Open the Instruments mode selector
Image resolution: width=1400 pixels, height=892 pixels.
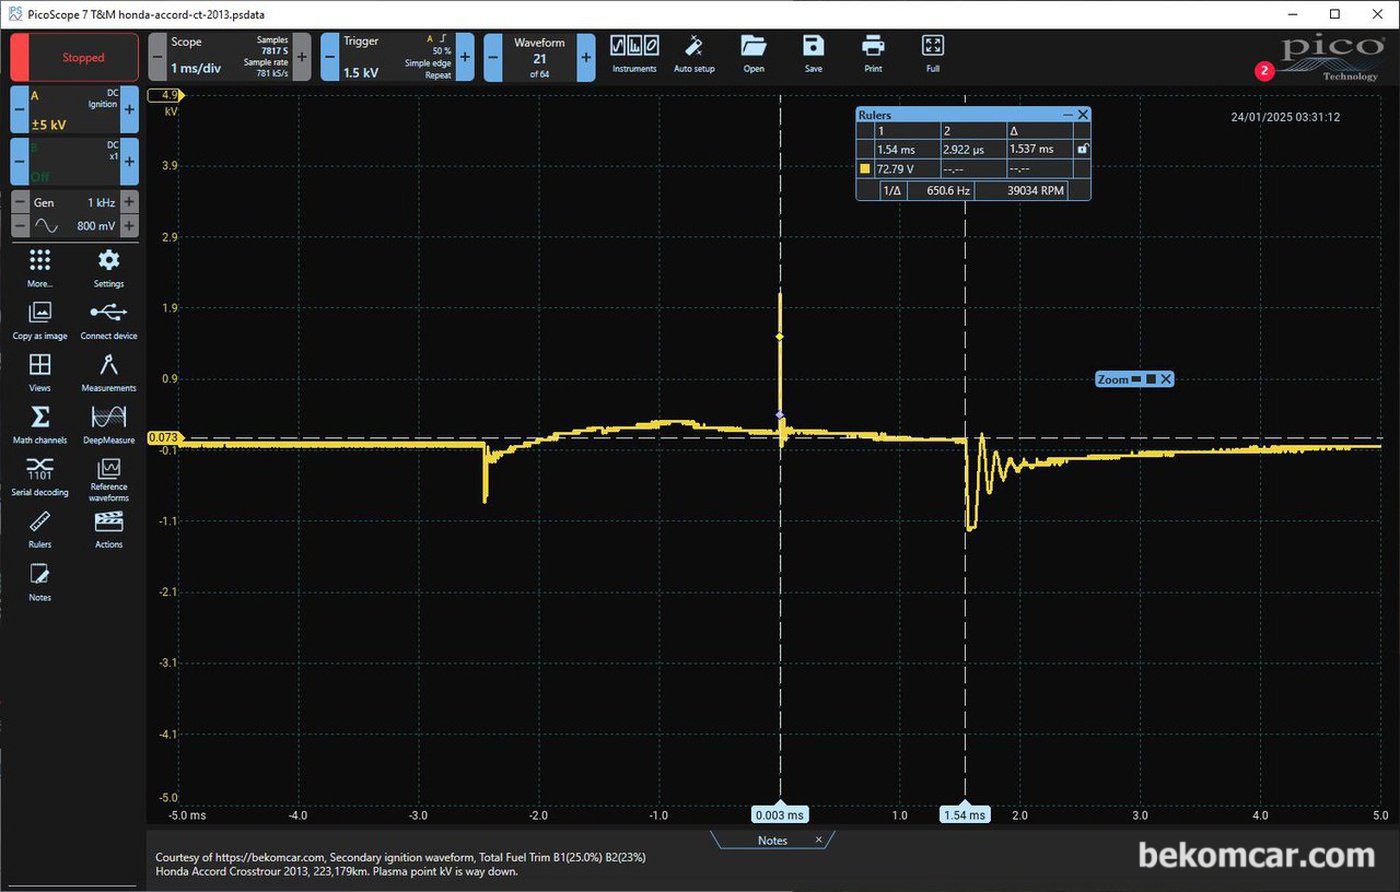[x=634, y=54]
